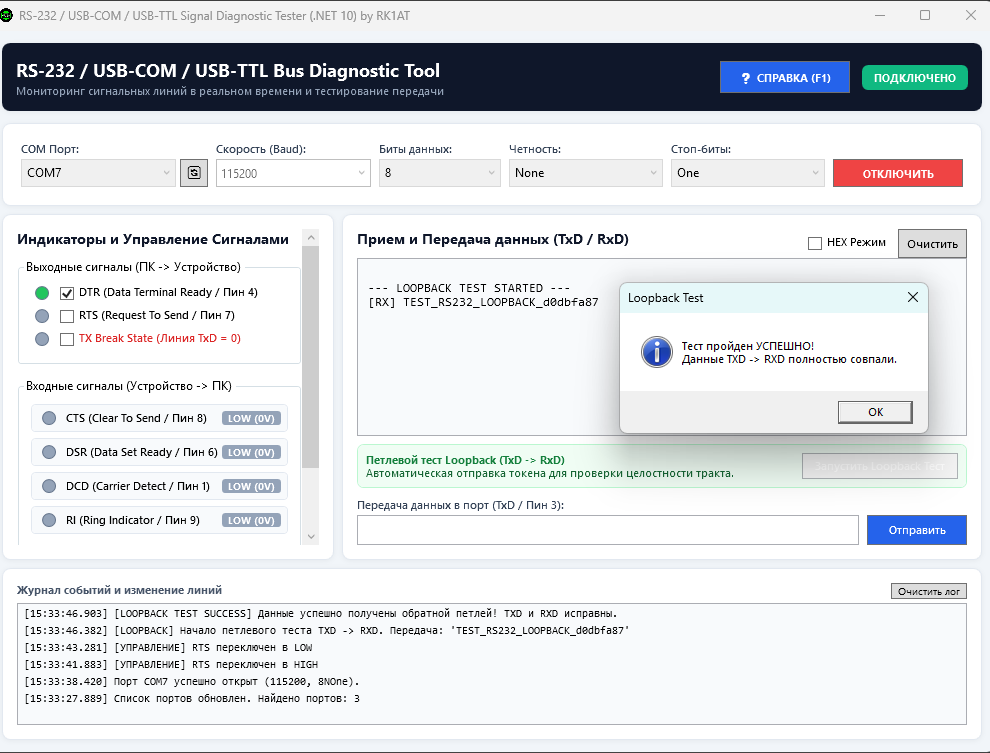Viewport: 990px width, 753px height.
Task: Click the Очистить лог button
Action: pos(929,591)
